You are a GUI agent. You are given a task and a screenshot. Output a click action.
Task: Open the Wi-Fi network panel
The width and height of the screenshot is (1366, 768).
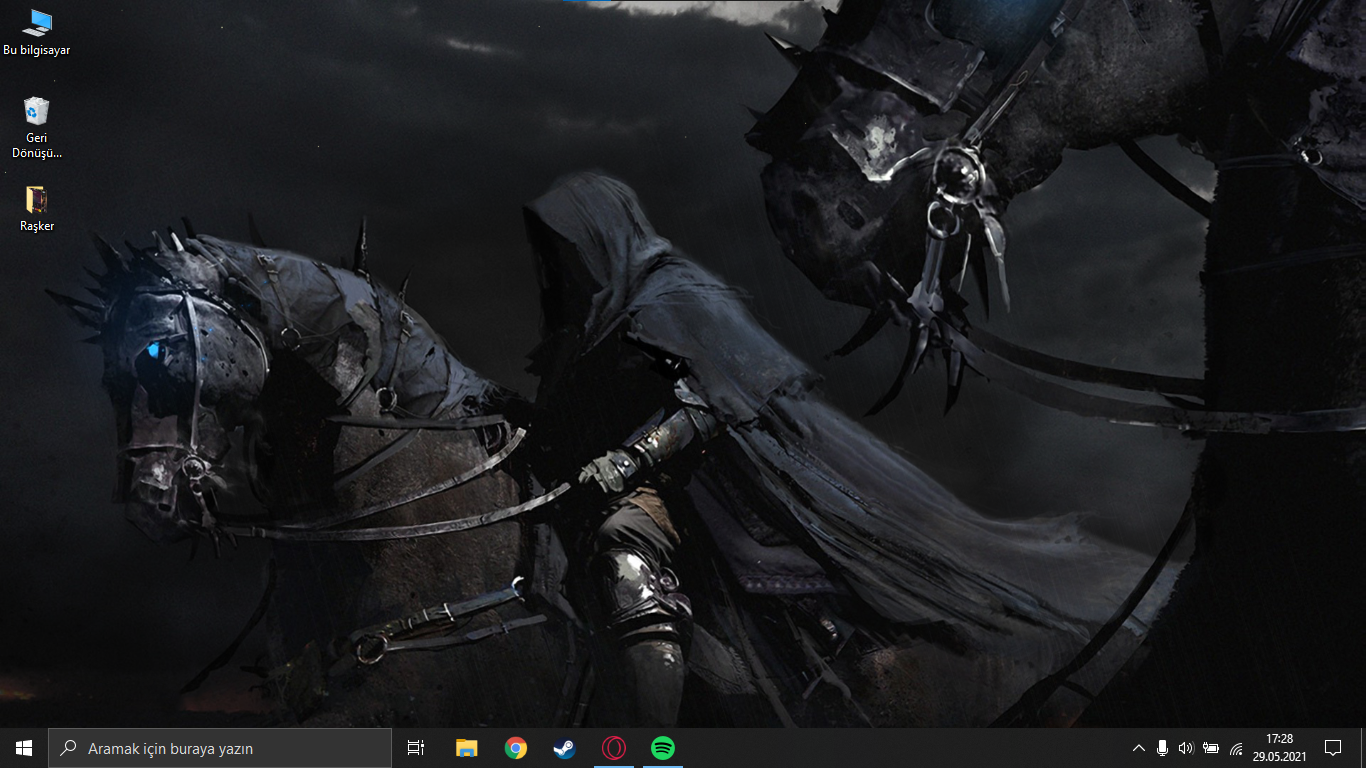pyautogui.click(x=1236, y=748)
